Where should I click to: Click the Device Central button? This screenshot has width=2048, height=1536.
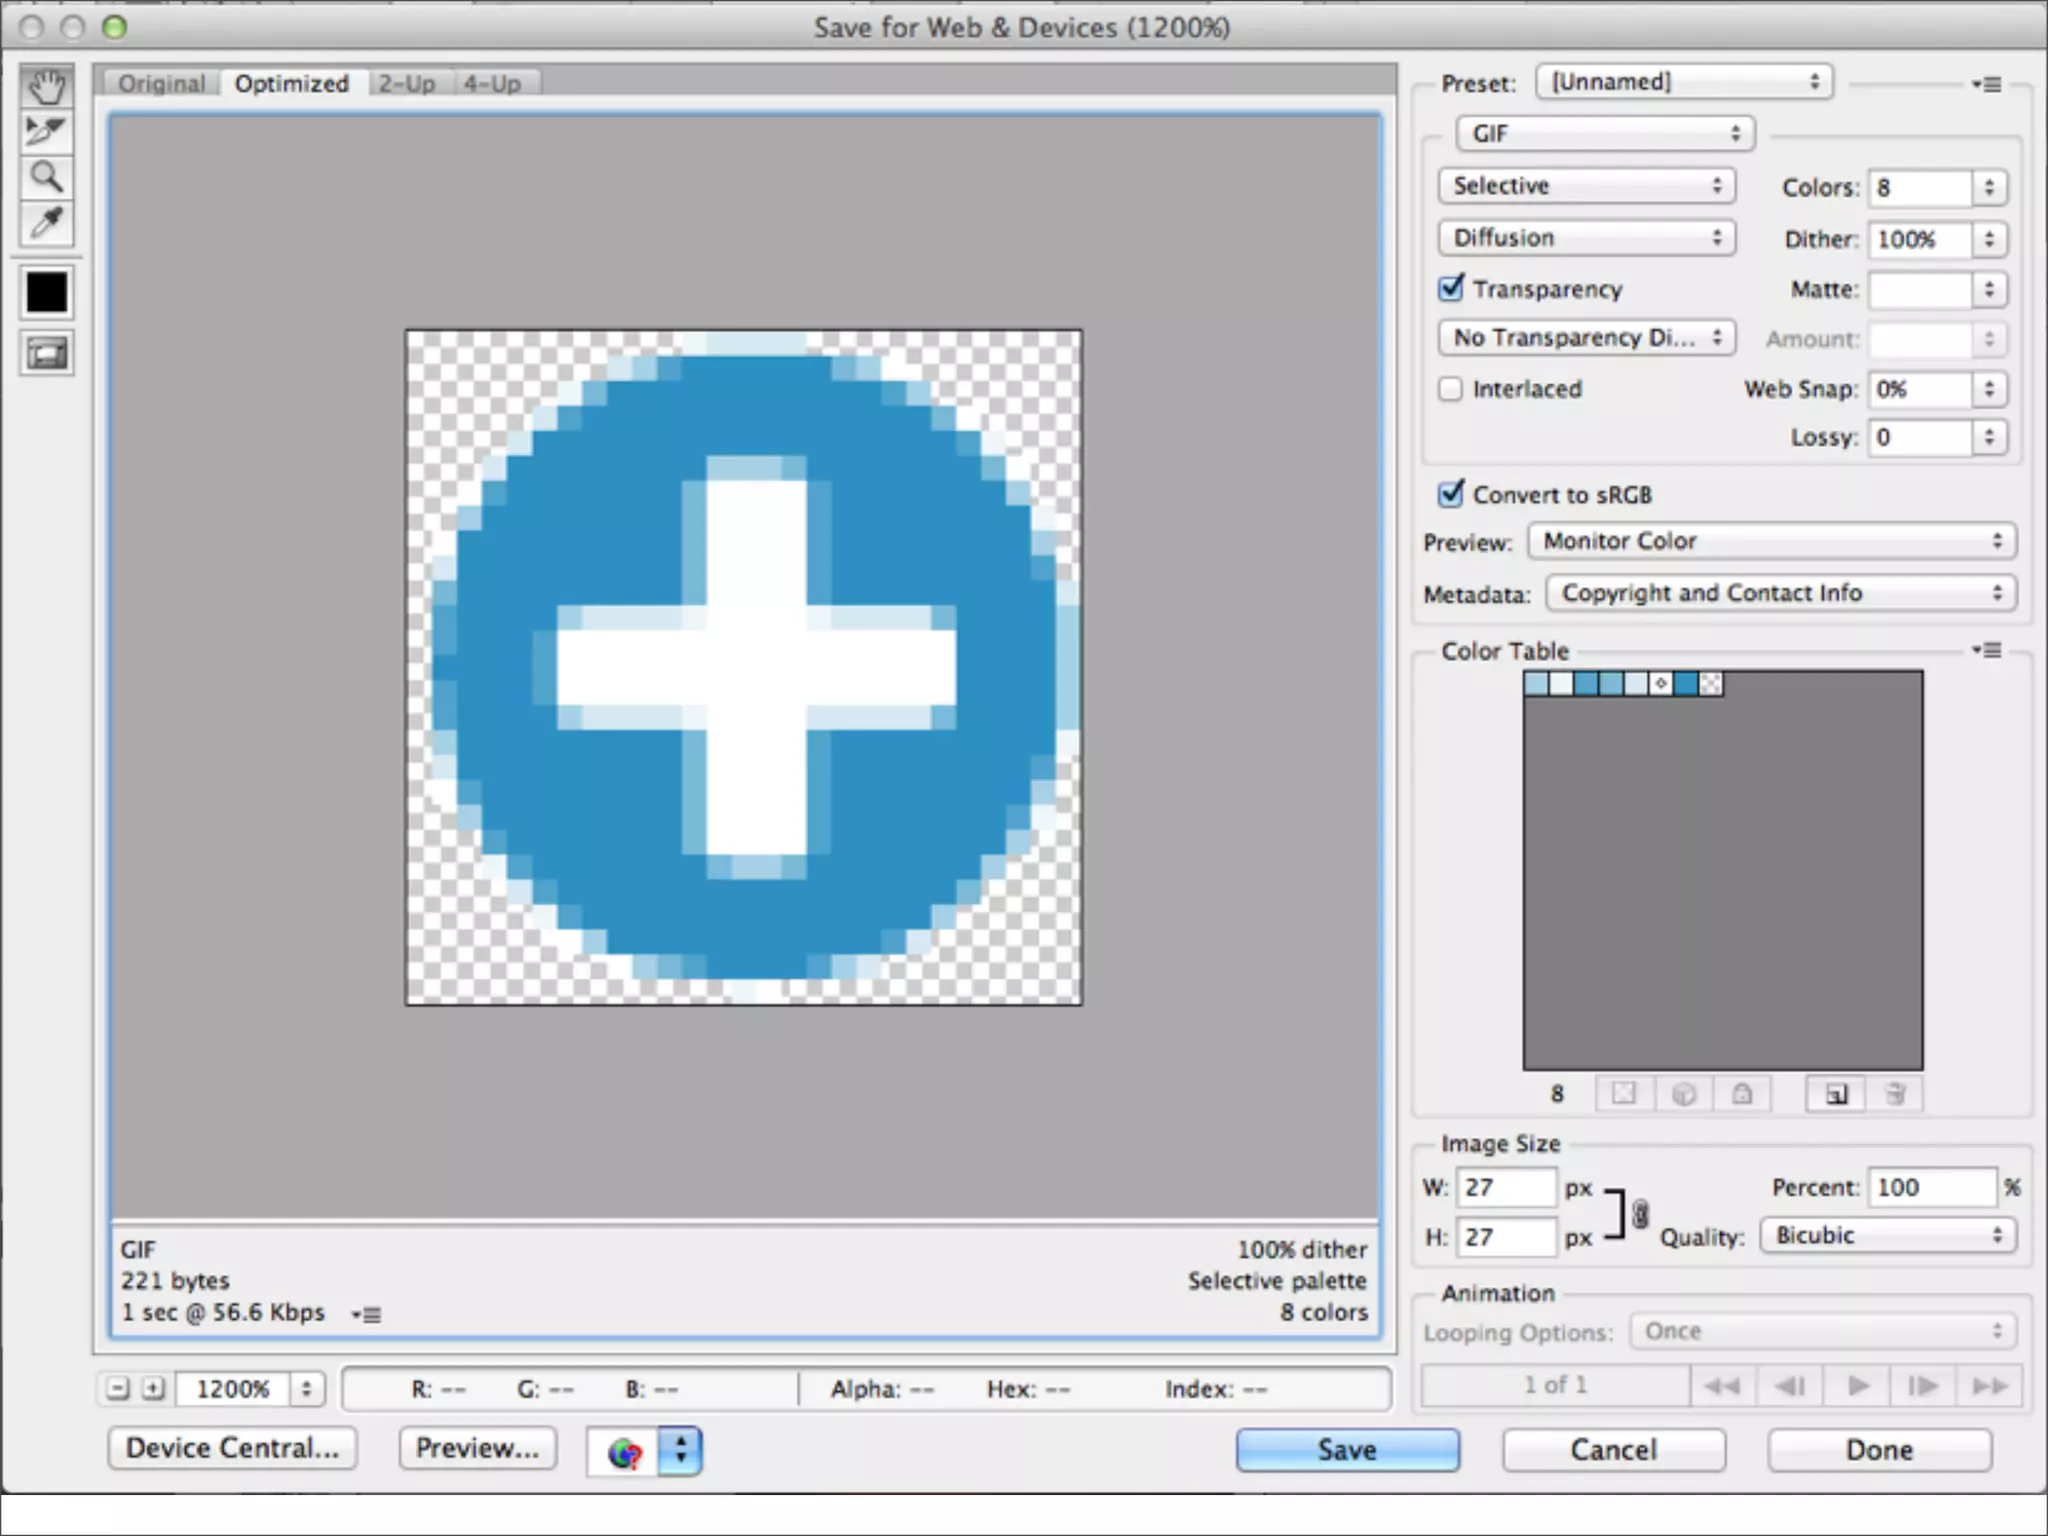[232, 1448]
